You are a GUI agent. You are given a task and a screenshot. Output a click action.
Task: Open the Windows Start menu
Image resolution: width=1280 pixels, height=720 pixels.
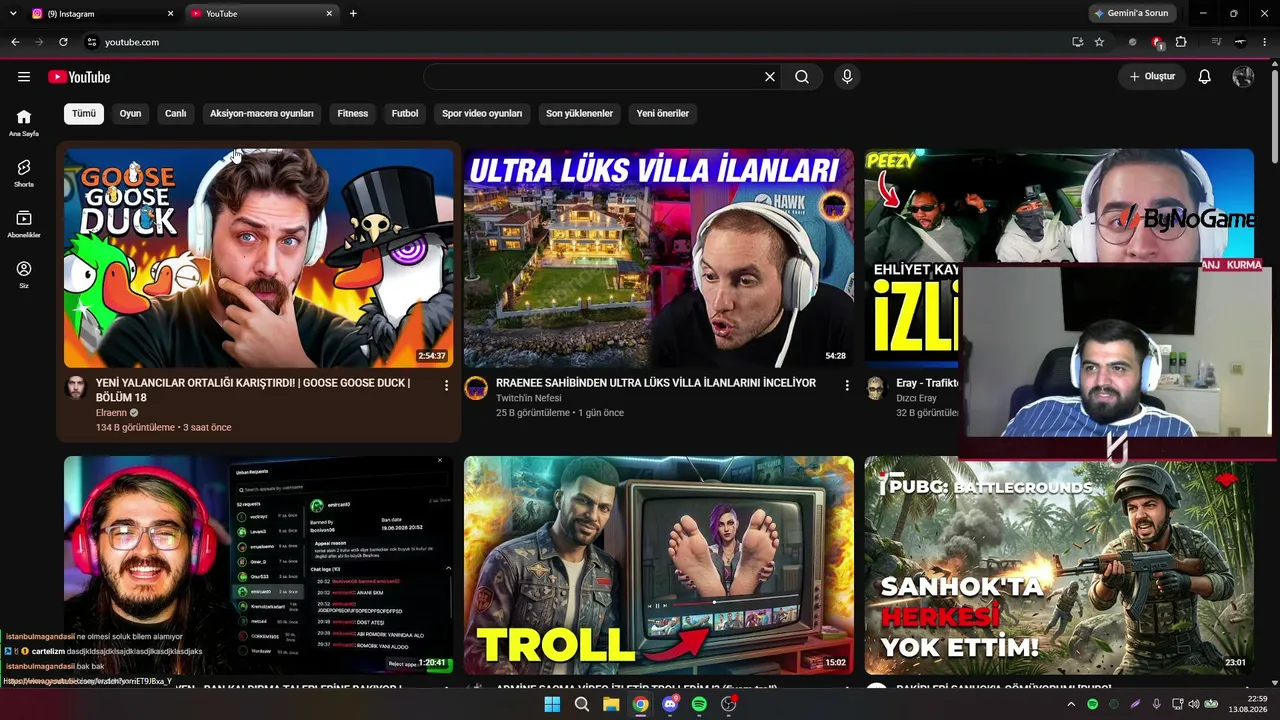point(552,704)
